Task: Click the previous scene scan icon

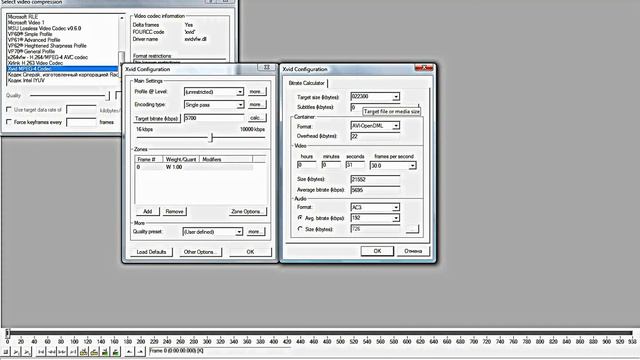Action: click(x=104, y=351)
